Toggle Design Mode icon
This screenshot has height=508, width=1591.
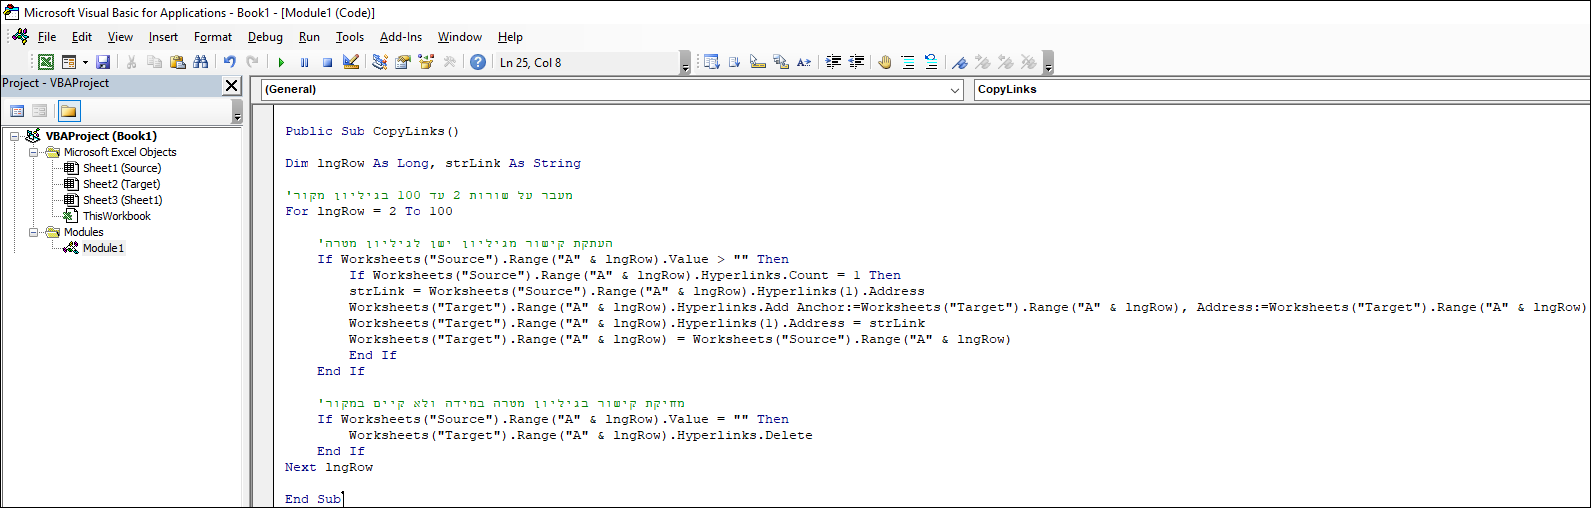coord(351,62)
